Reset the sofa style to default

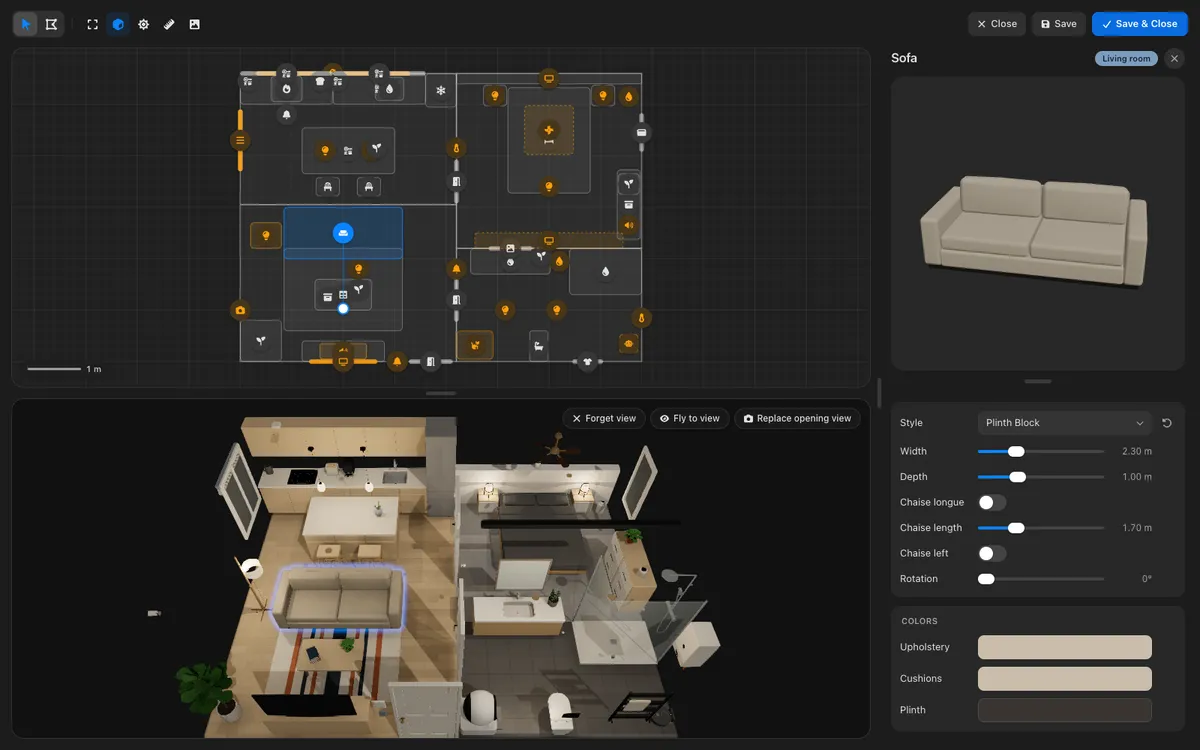click(1167, 423)
